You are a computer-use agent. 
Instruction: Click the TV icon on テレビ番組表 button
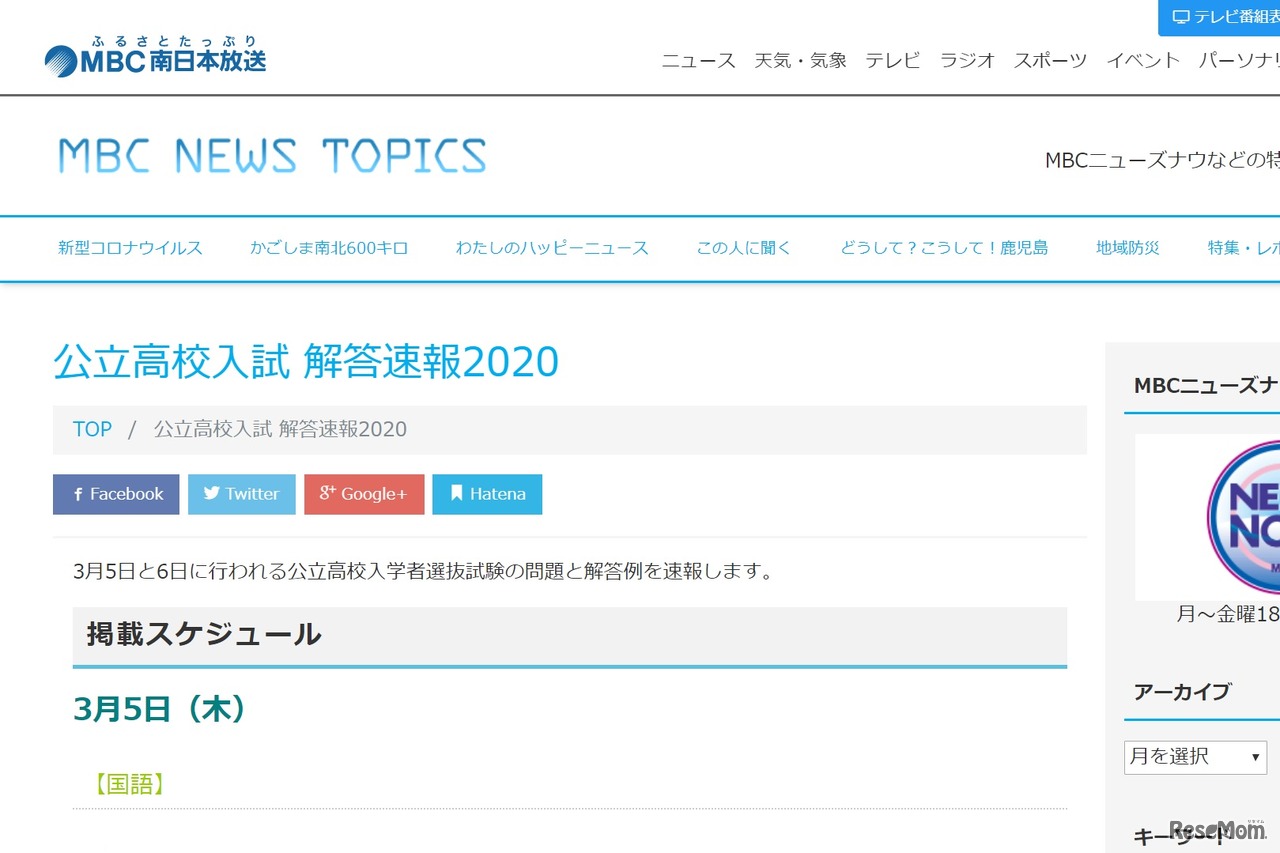[x=1180, y=17]
